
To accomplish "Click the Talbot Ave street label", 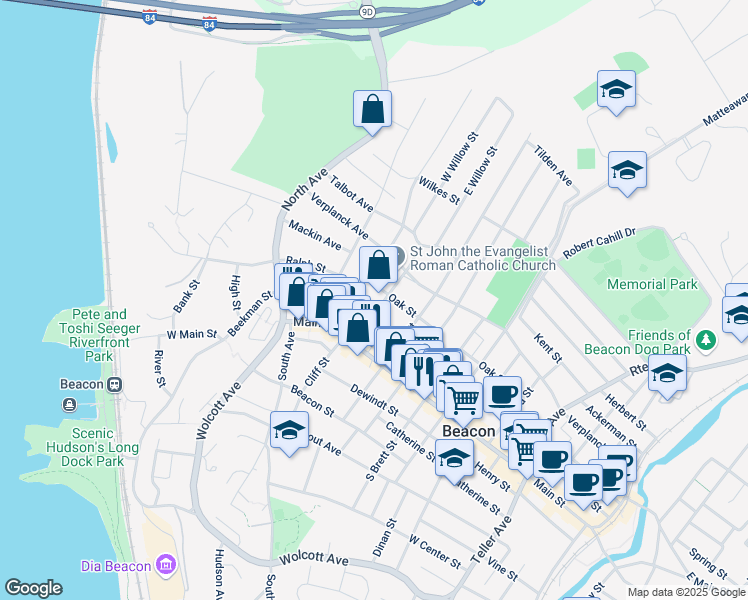I will [352, 194].
